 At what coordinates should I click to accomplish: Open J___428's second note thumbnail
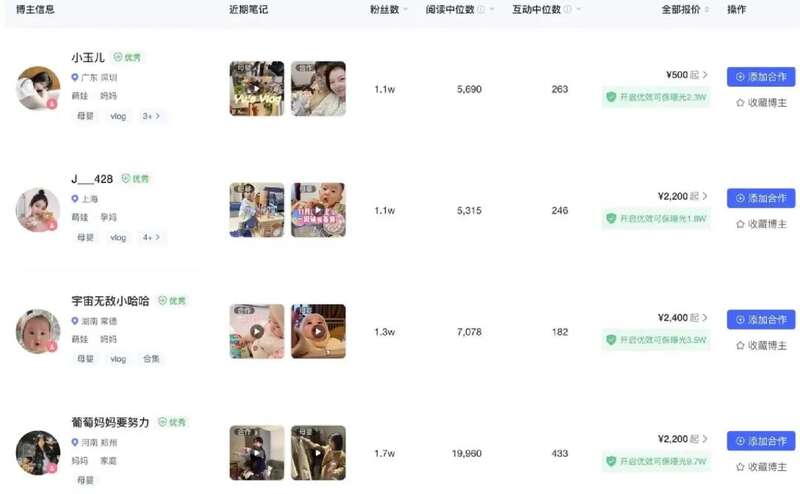[318, 210]
